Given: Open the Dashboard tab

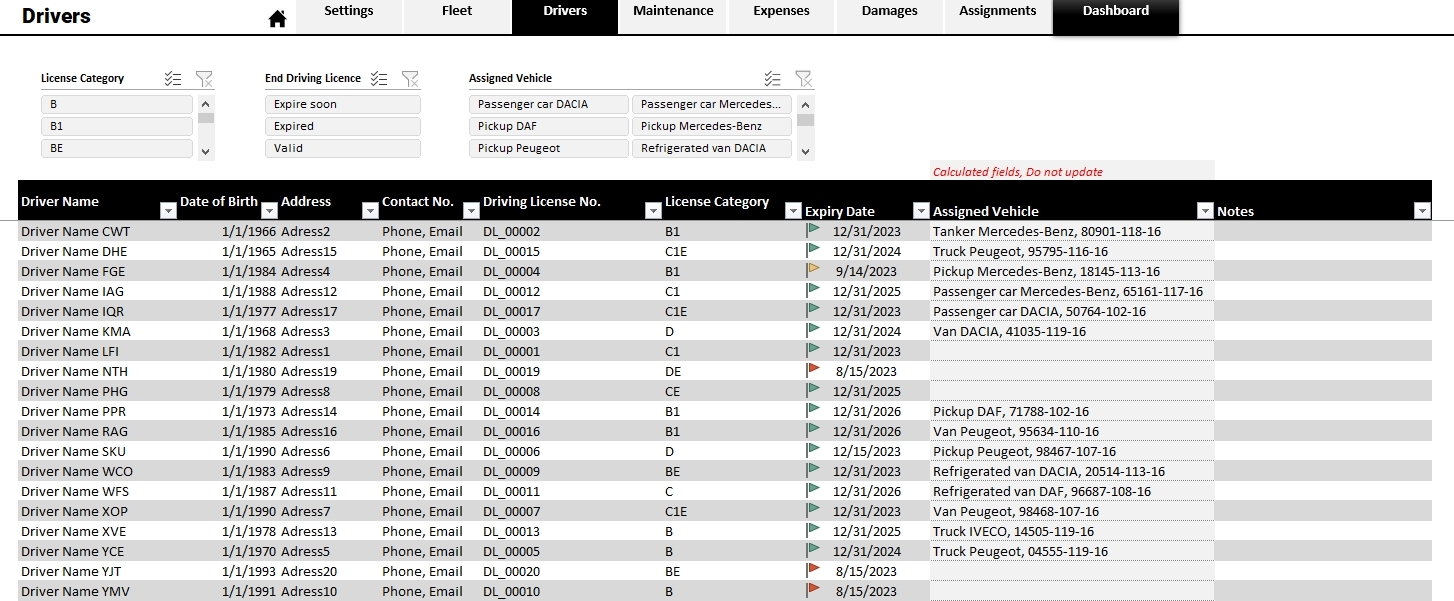Looking at the screenshot, I should (x=1115, y=16).
